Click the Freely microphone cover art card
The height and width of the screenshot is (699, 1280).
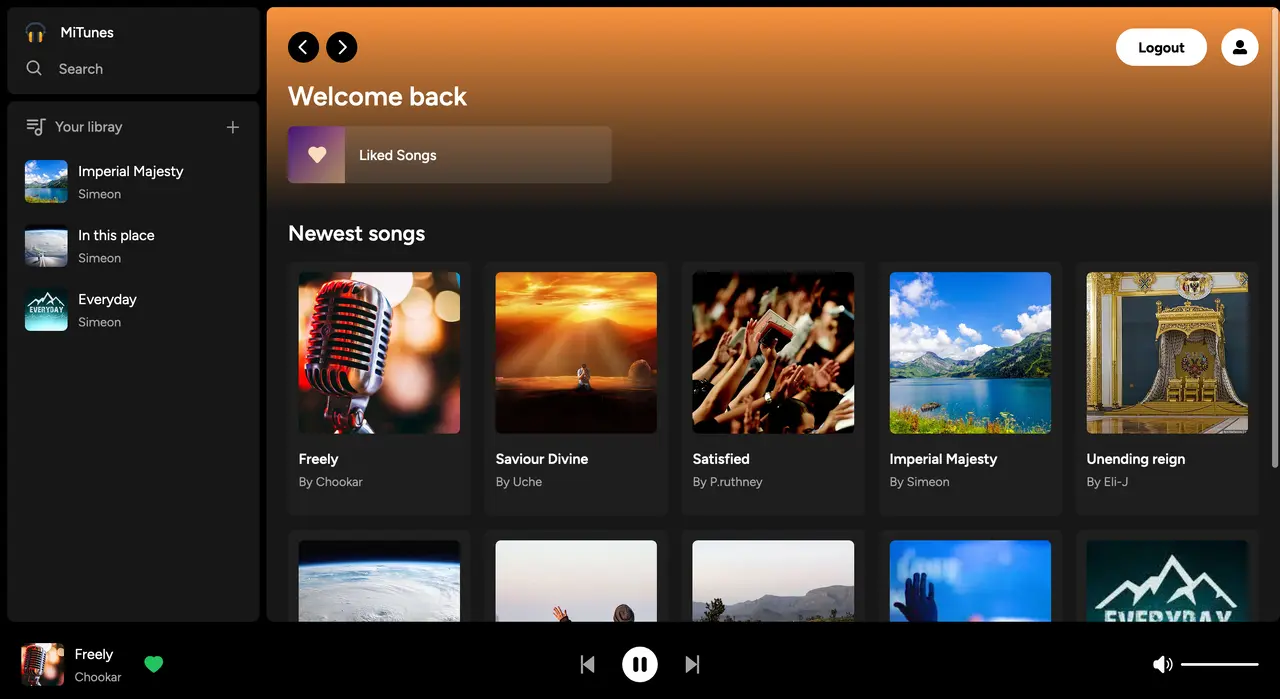pyautogui.click(x=379, y=353)
